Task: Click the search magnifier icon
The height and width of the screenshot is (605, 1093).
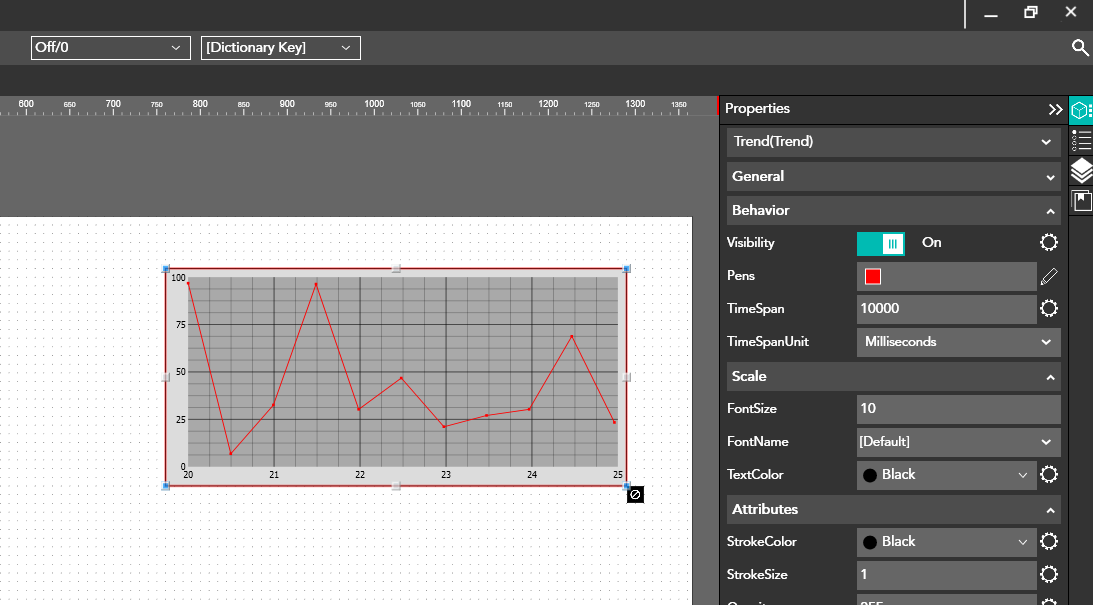Action: pyautogui.click(x=1079, y=48)
